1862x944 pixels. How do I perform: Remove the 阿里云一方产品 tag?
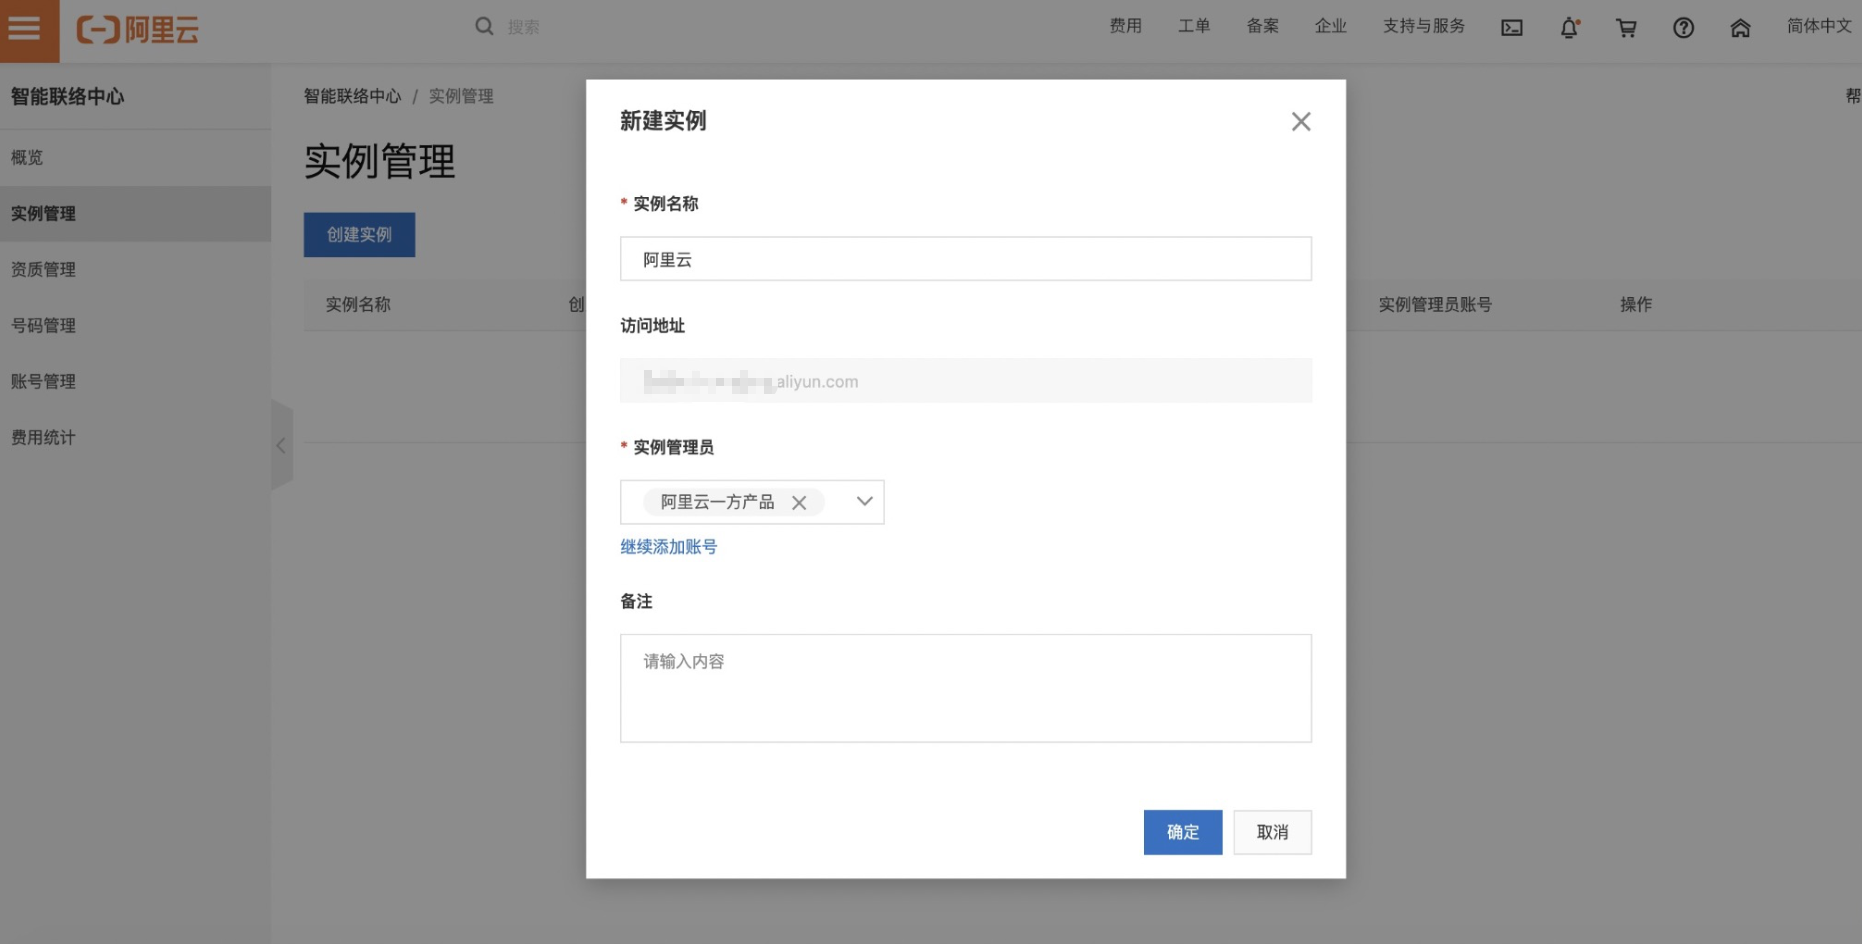pos(799,503)
